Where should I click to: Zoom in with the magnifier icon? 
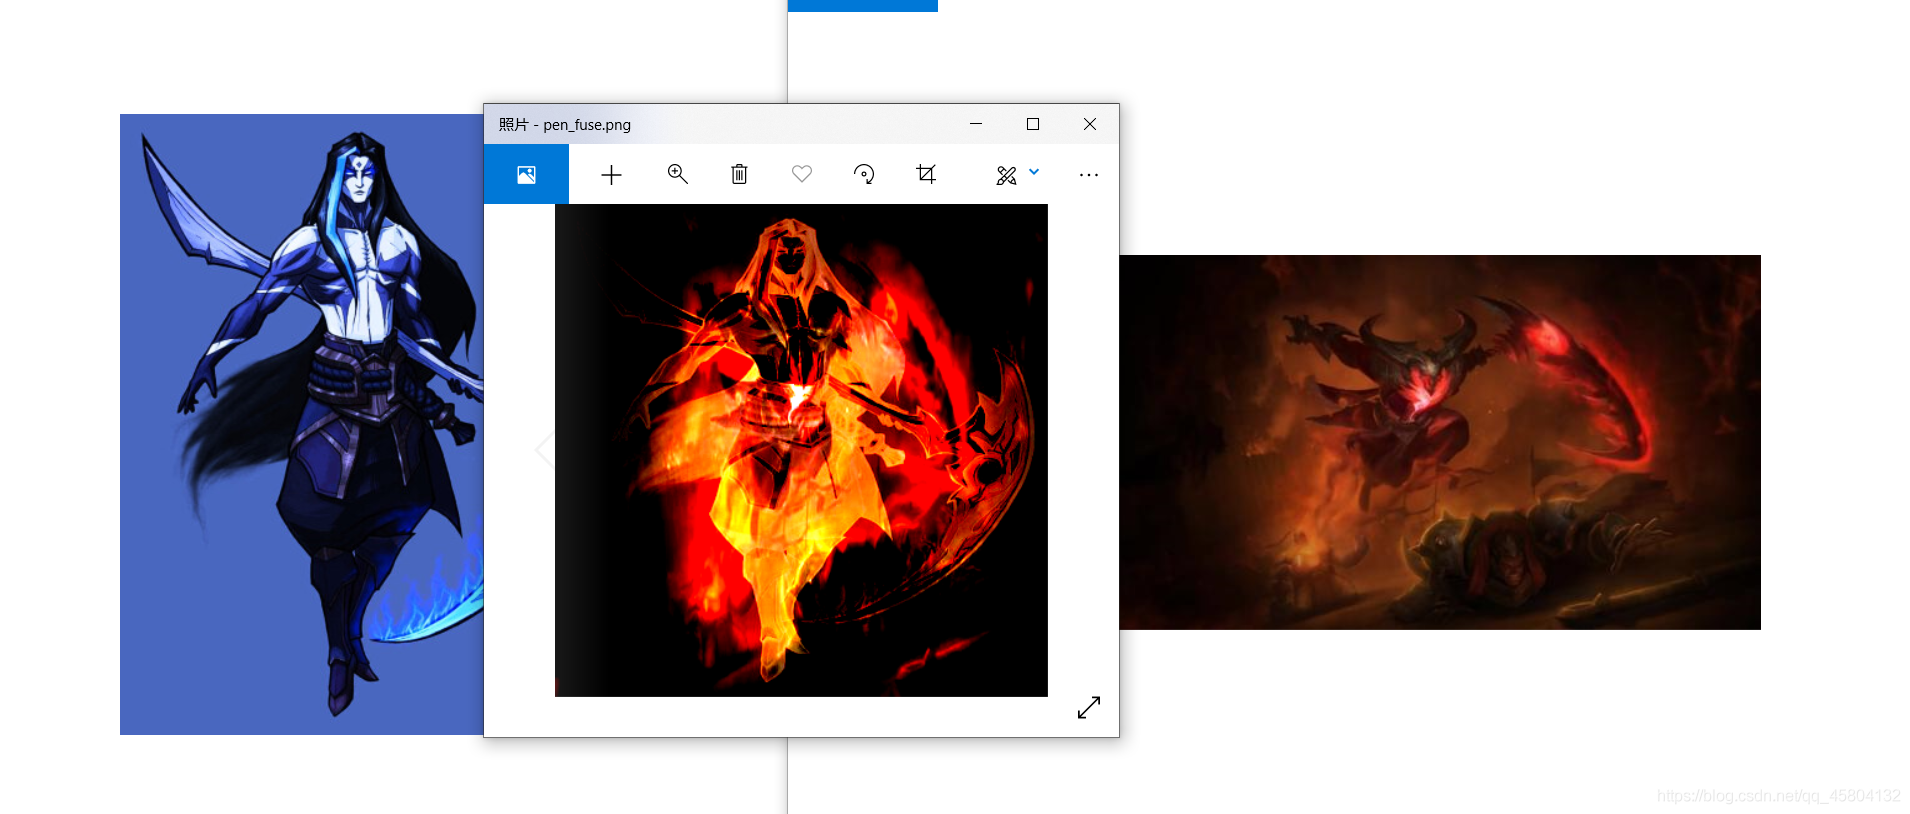tap(677, 174)
